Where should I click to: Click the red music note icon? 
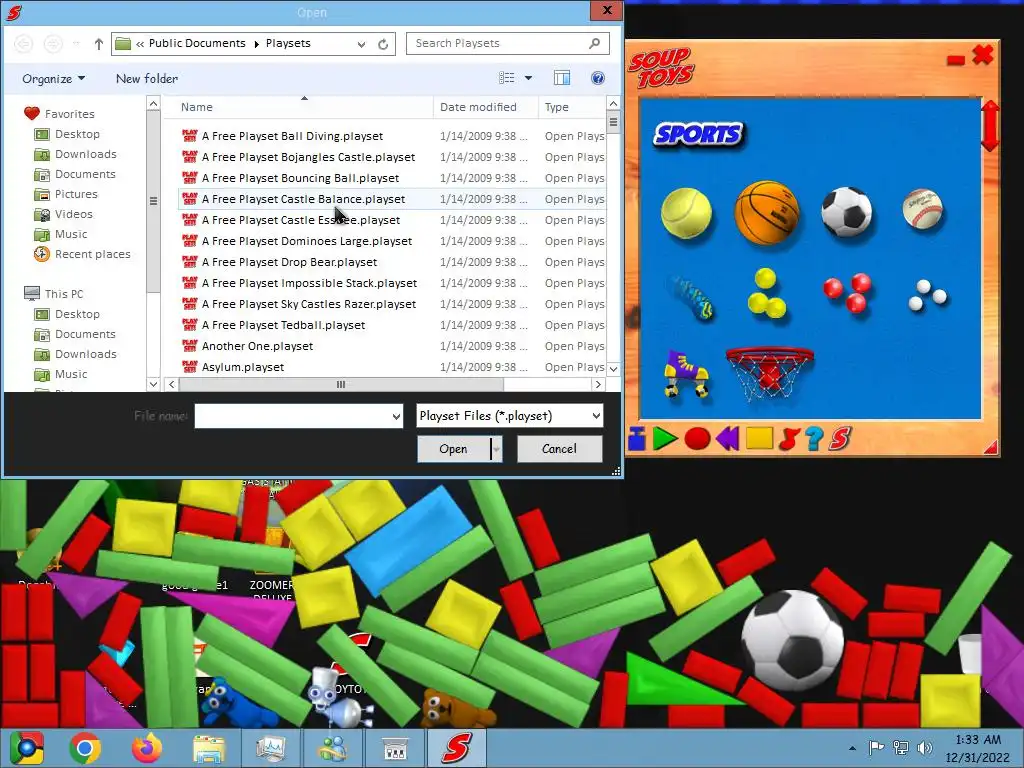[x=789, y=439]
